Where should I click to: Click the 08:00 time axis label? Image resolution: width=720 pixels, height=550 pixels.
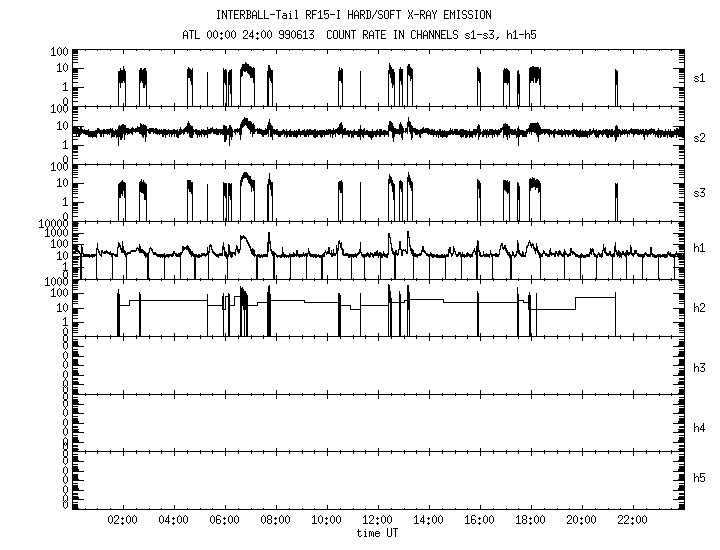pyautogui.click(x=276, y=521)
